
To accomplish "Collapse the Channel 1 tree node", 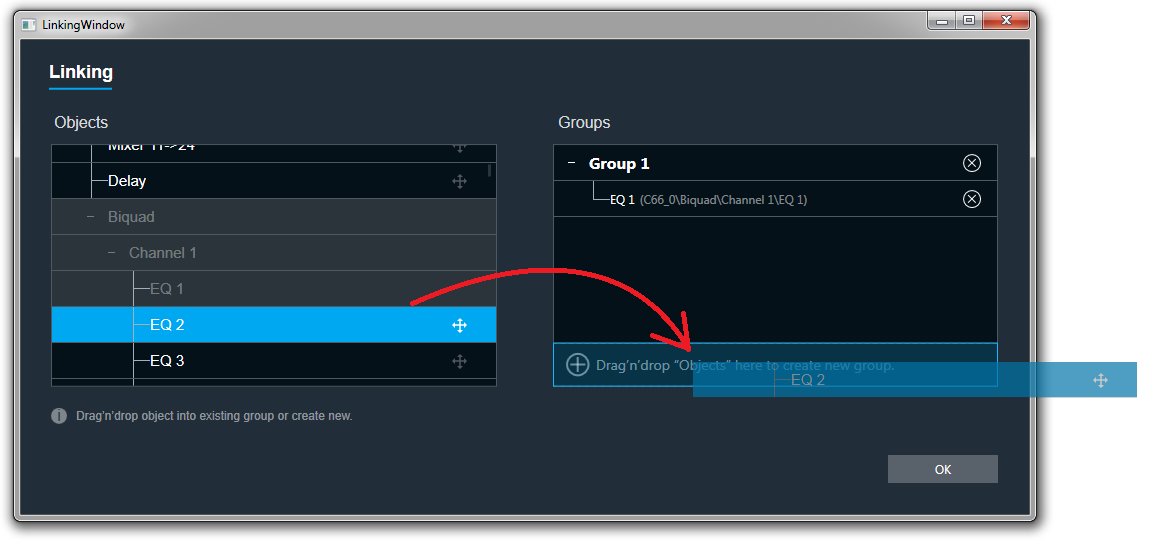I will pyautogui.click(x=112, y=253).
